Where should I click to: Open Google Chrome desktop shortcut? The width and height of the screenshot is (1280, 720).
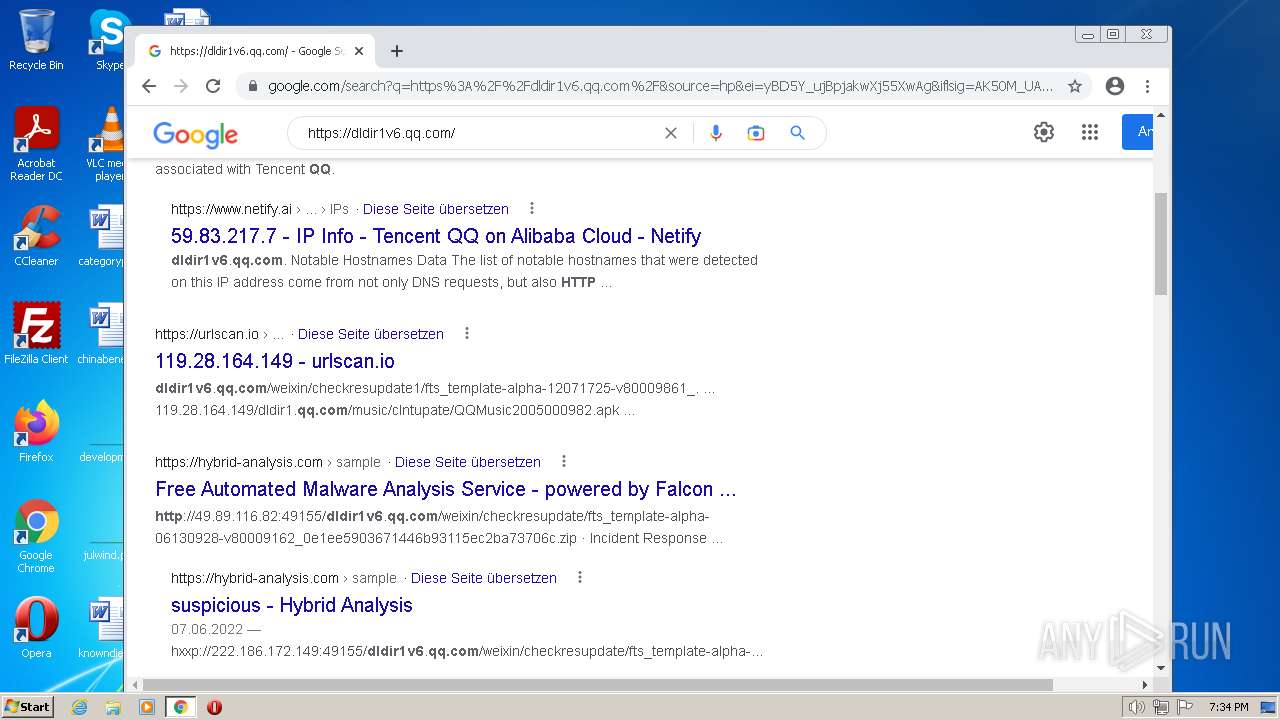coord(36,536)
